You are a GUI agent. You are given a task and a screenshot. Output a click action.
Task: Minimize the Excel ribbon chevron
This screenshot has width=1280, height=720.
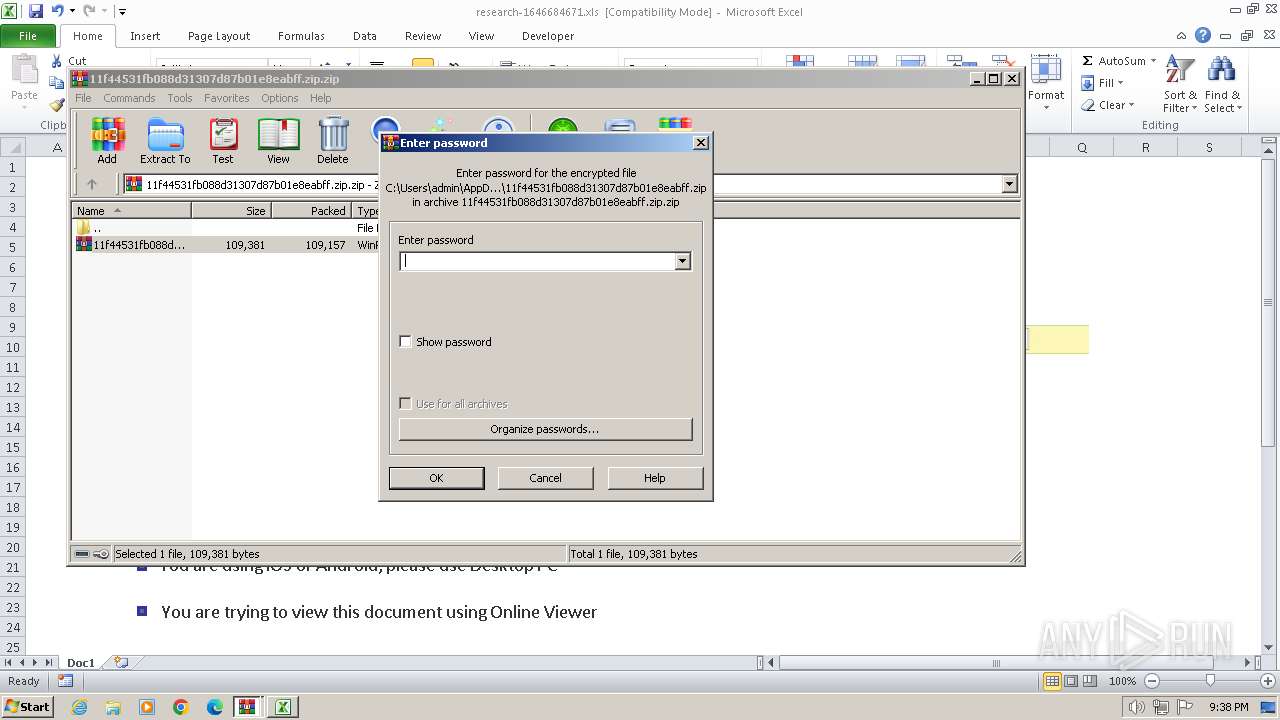(x=1183, y=35)
